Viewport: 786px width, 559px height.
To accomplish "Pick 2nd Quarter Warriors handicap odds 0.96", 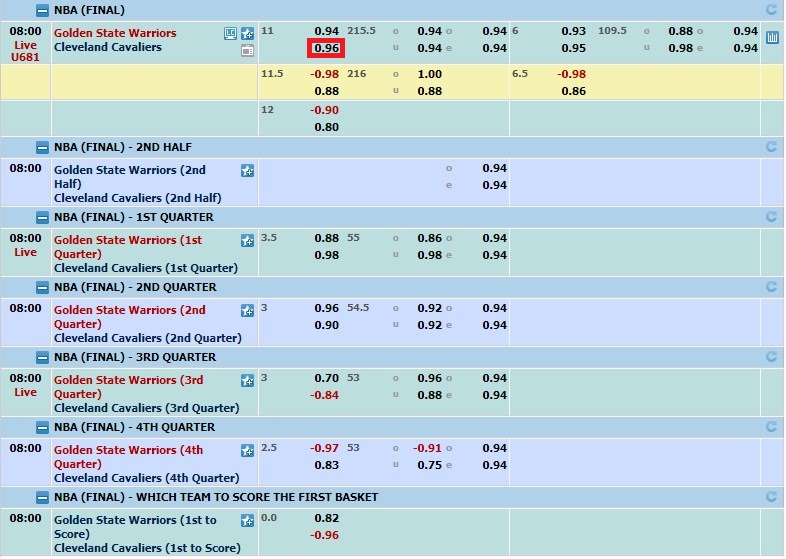I will (326, 308).
